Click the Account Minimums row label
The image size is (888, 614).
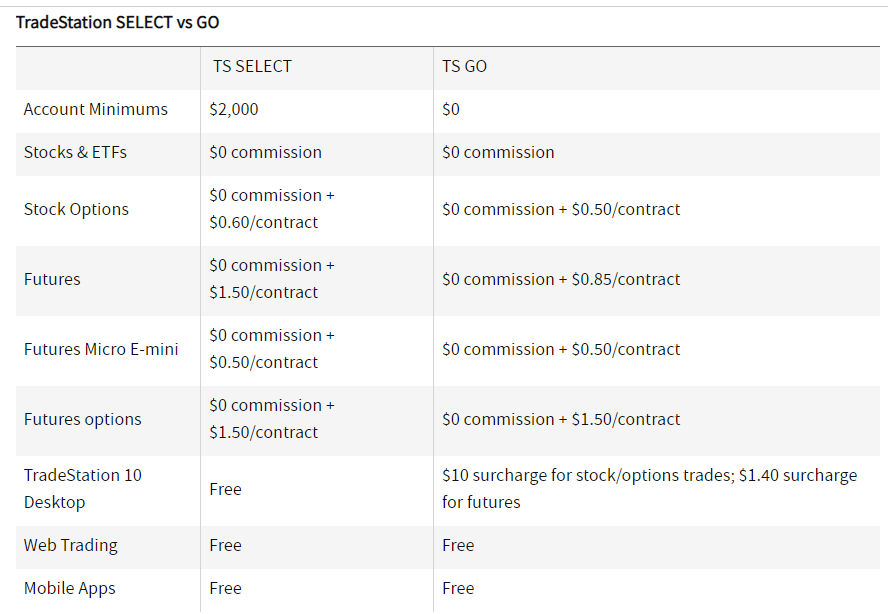pos(96,109)
